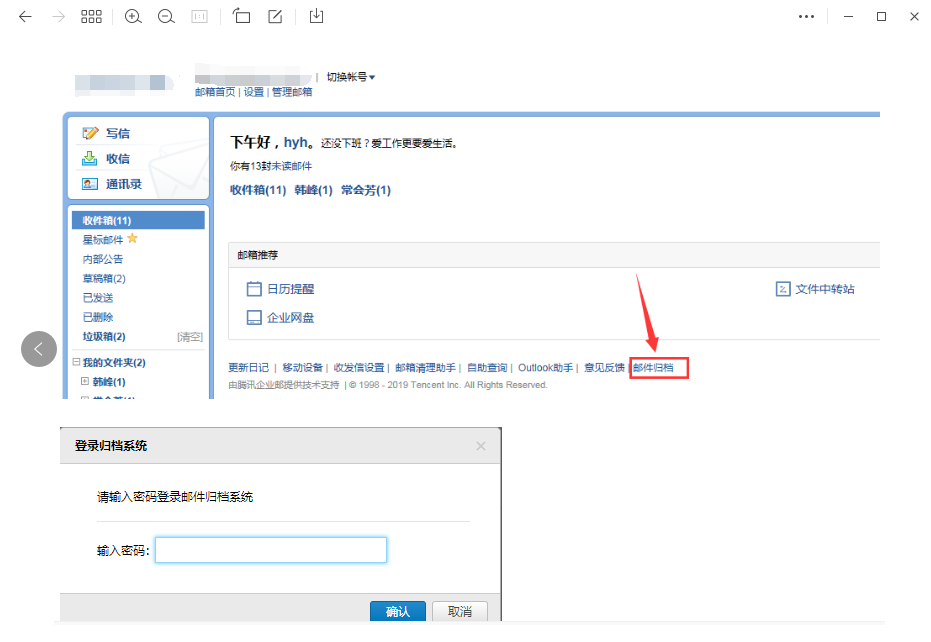The image size is (931, 642).
Task: Open 意见反馈 footer link
Action: [x=604, y=368]
